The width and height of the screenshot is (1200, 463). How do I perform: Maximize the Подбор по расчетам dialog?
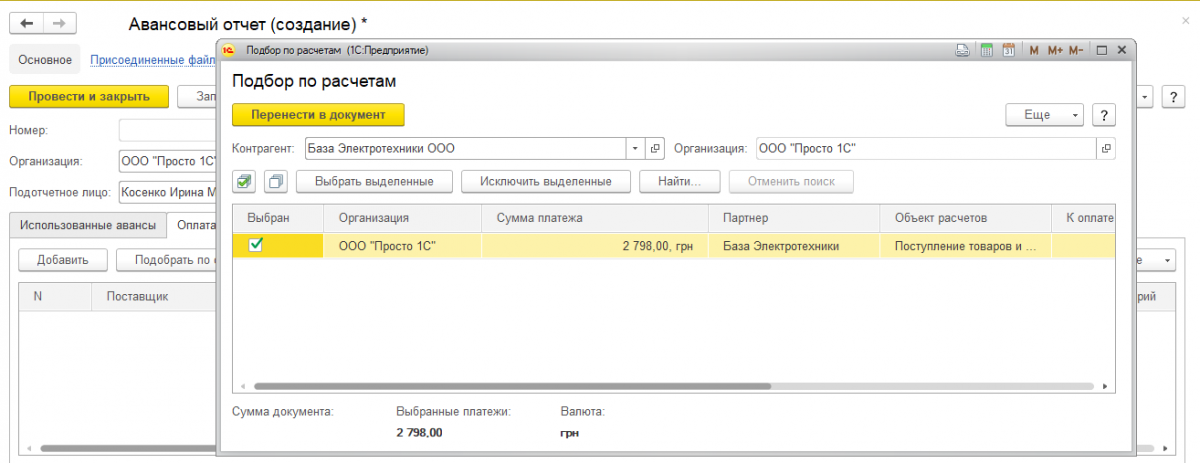coord(1101,49)
